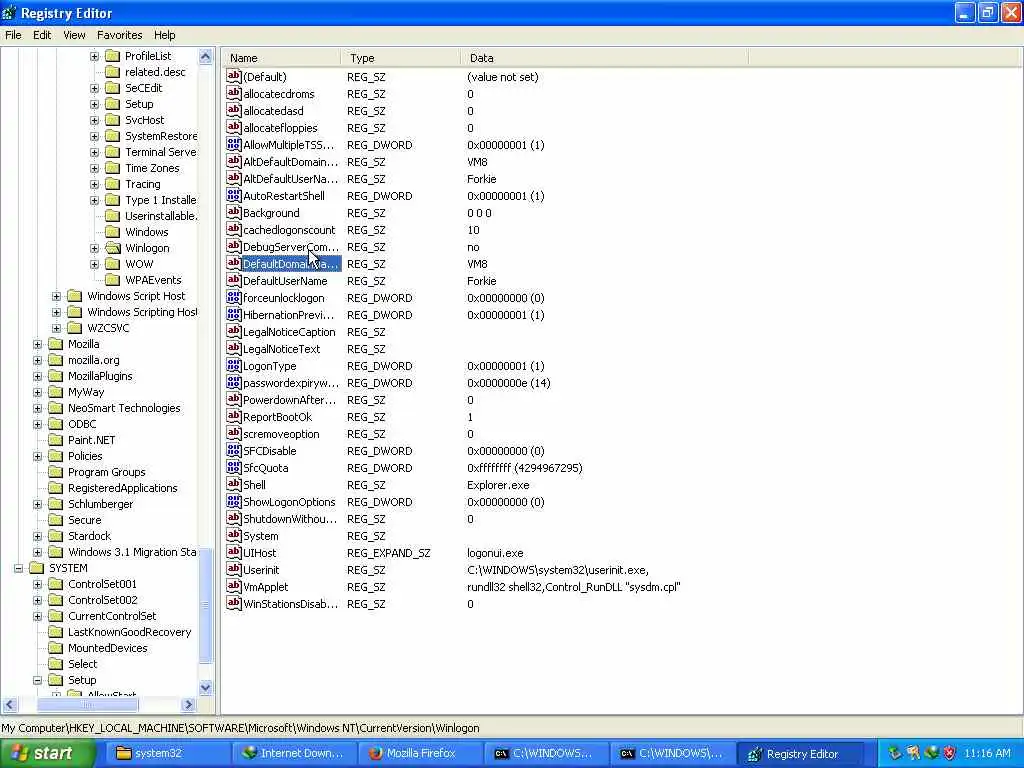
Task: Click the icon next to LegalNoticeCaption
Action: 234,331
